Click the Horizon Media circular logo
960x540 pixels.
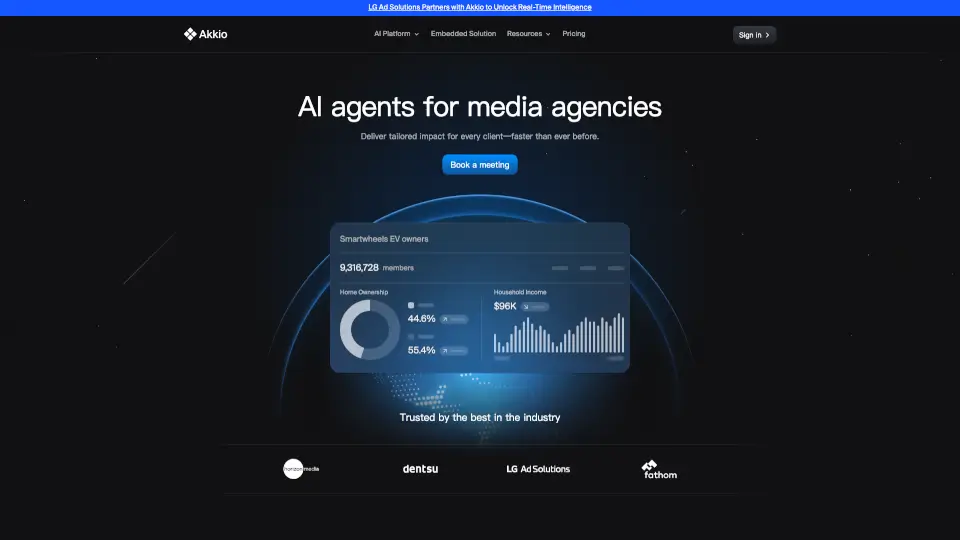293,468
